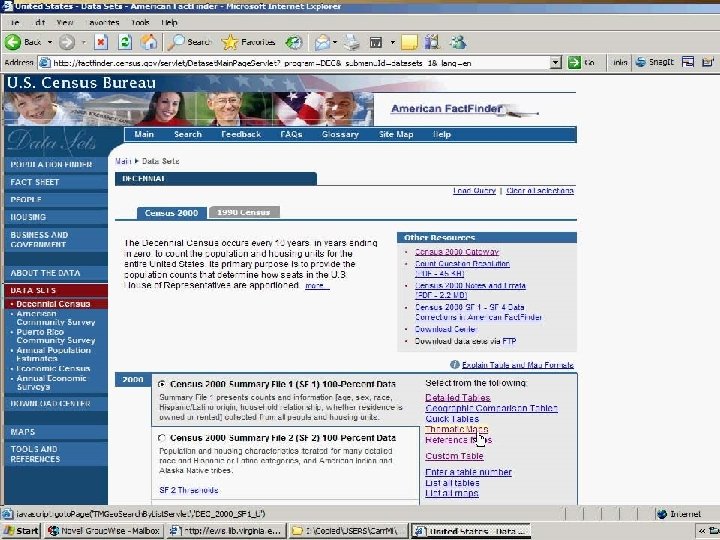Click the Edit page icon
This screenshot has height=540, width=720.
click(x=376, y=43)
